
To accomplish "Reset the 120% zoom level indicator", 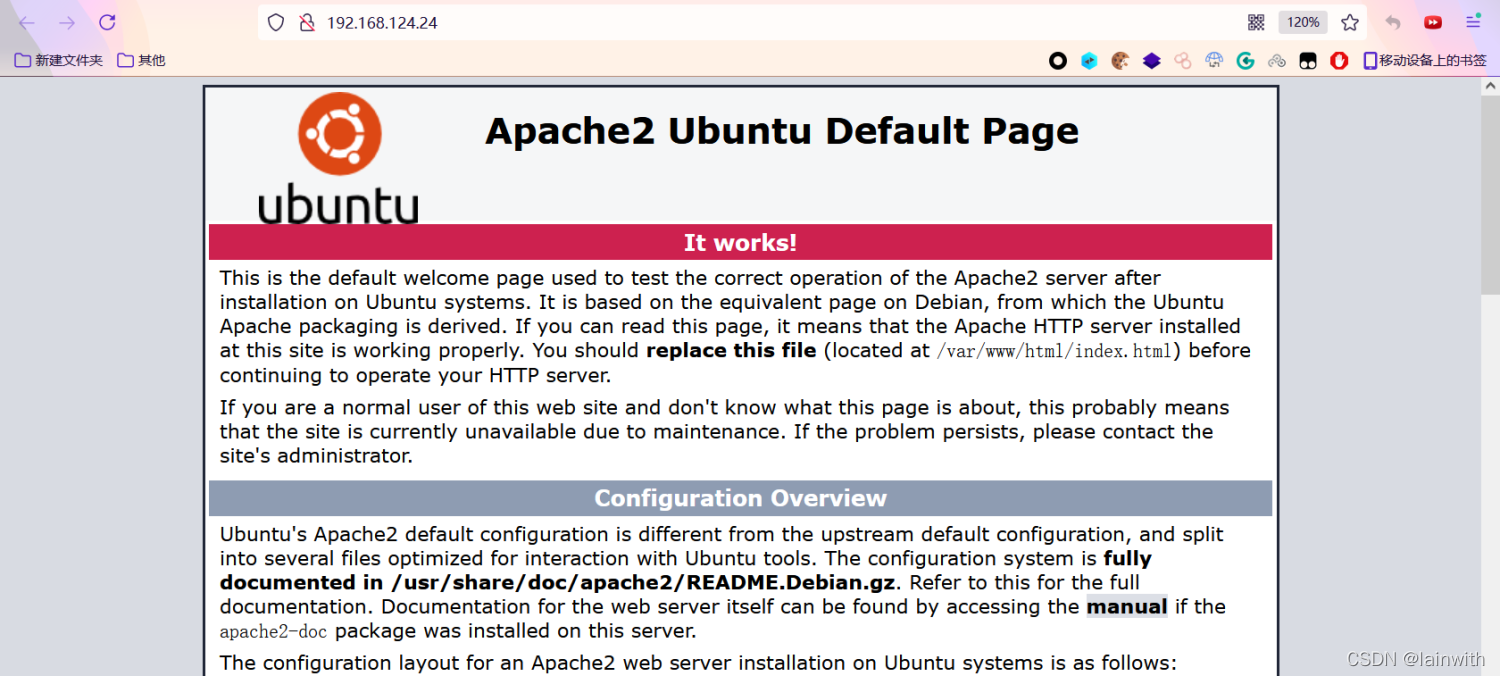I will click(x=1303, y=22).
